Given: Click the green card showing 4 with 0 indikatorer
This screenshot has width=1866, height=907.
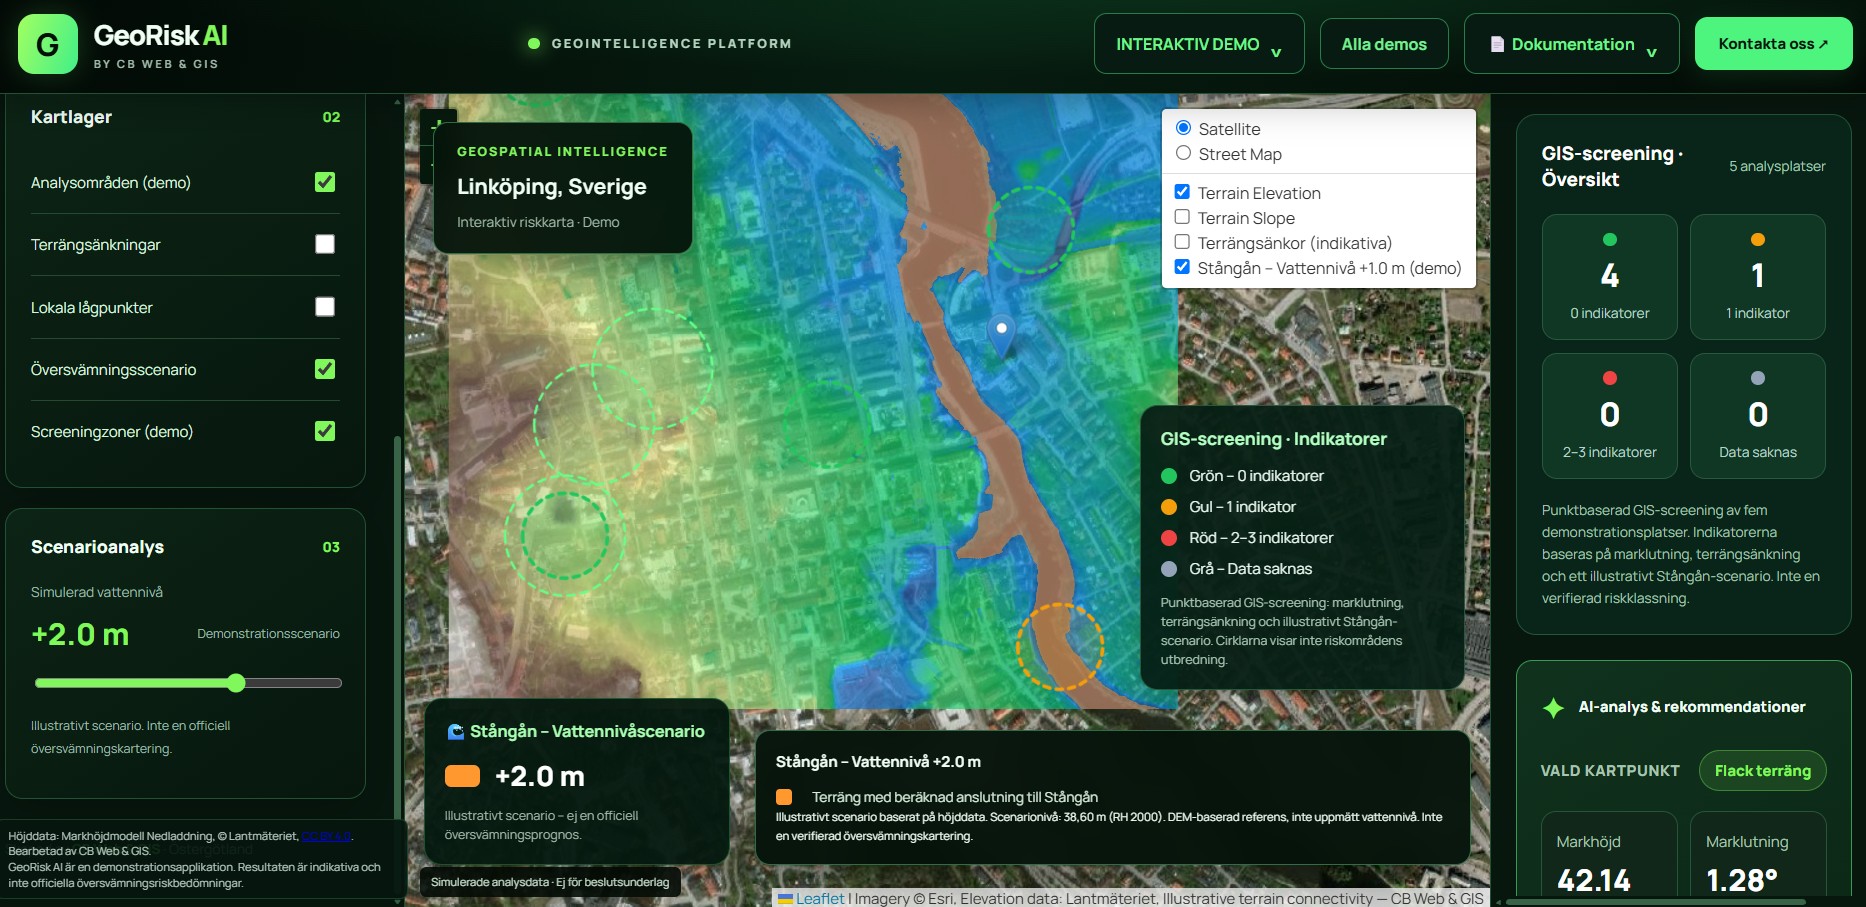Looking at the screenshot, I should (x=1609, y=277).
